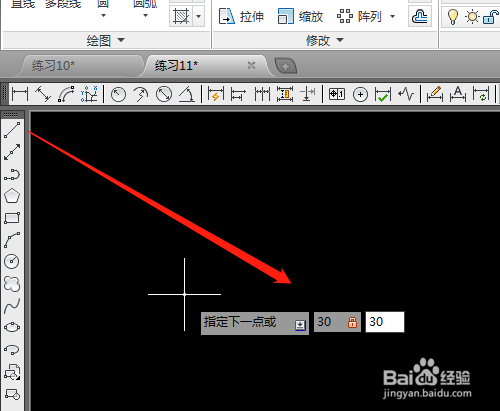
Task: Click the Arc Length dimension icon
Action: 66,94
